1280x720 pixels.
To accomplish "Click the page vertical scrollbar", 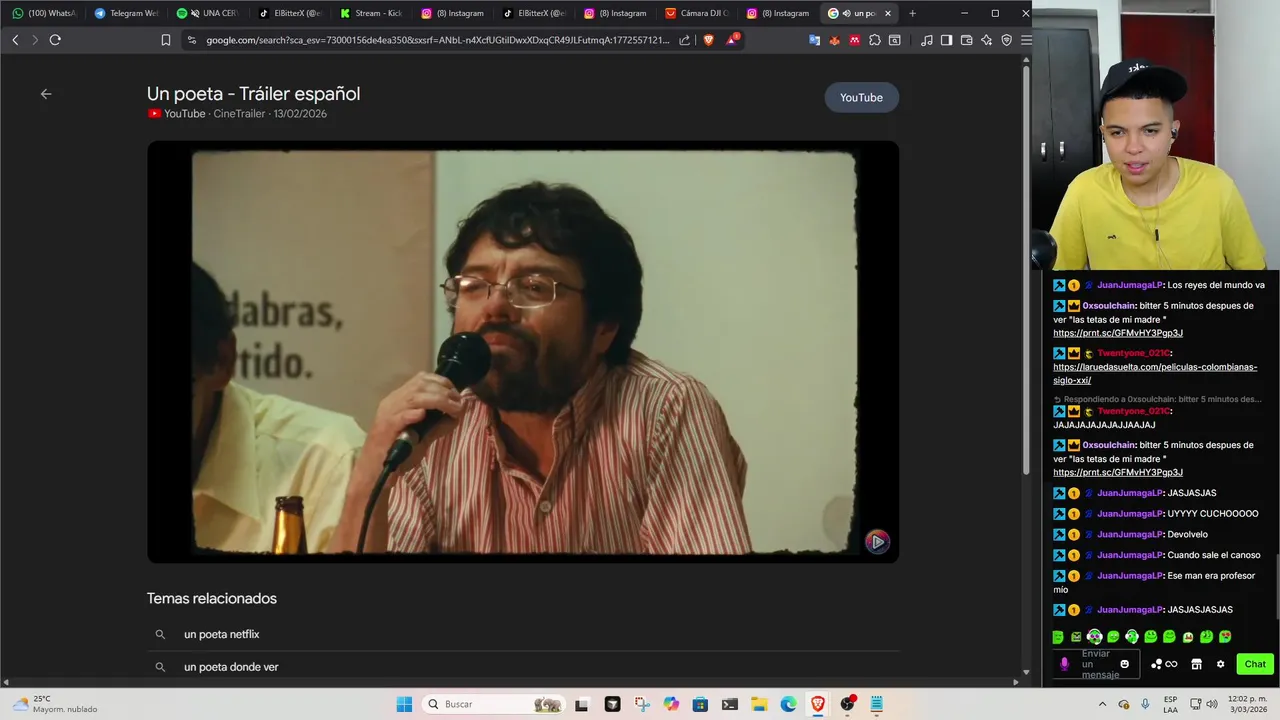I will click(1026, 270).
